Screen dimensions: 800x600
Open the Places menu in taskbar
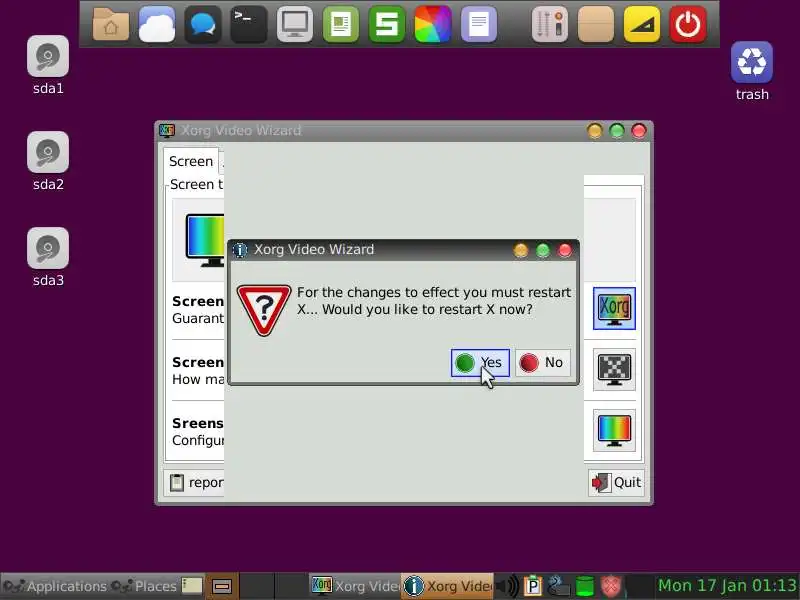click(144, 586)
